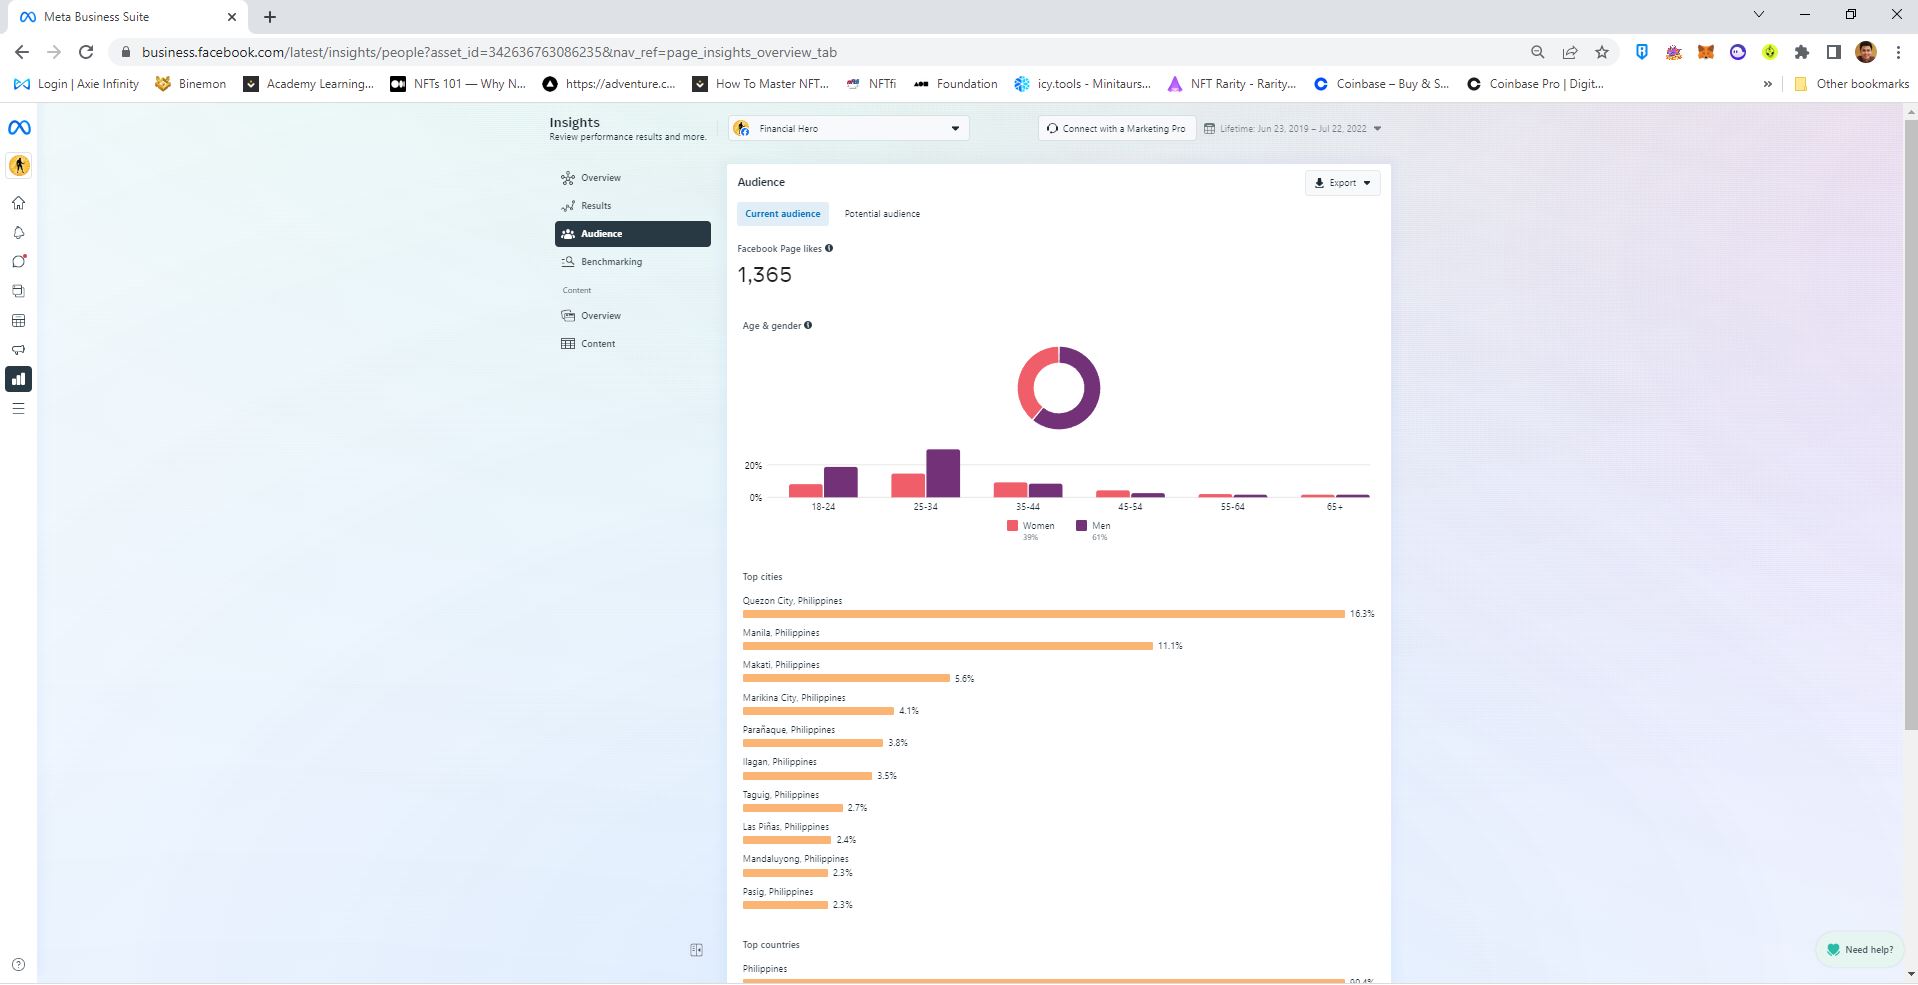The width and height of the screenshot is (1918, 985).
Task: Open the Chrome tab search chevron
Action: tap(1759, 15)
